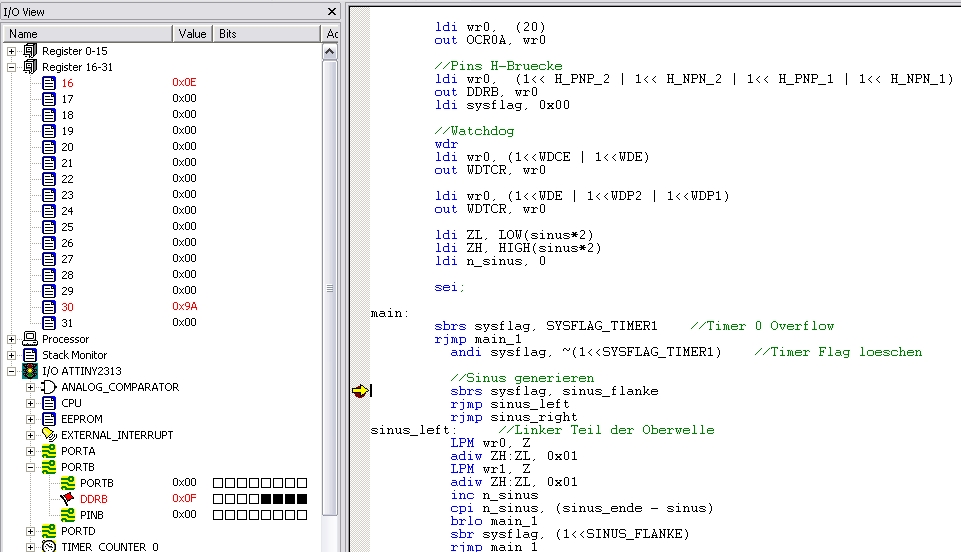Viewport: 961px width, 552px height.
Task: Select register 23 row icon
Action: [x=49, y=195]
